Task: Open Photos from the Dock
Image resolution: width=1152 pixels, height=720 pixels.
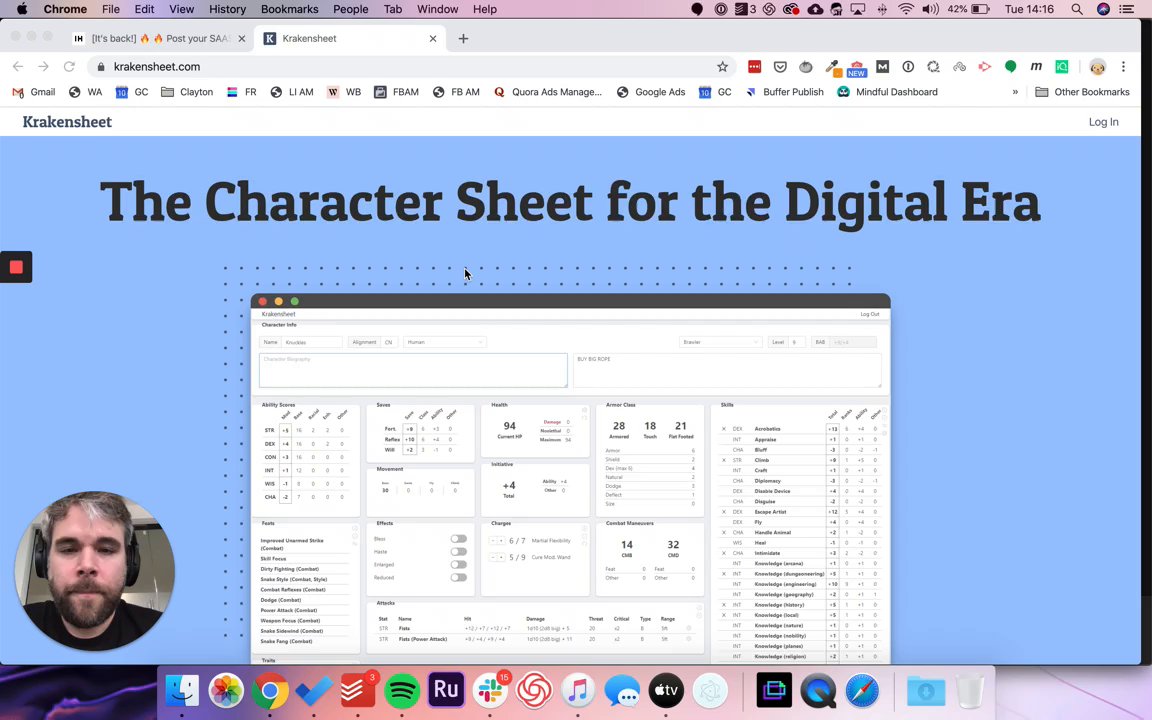Action: pos(226,691)
